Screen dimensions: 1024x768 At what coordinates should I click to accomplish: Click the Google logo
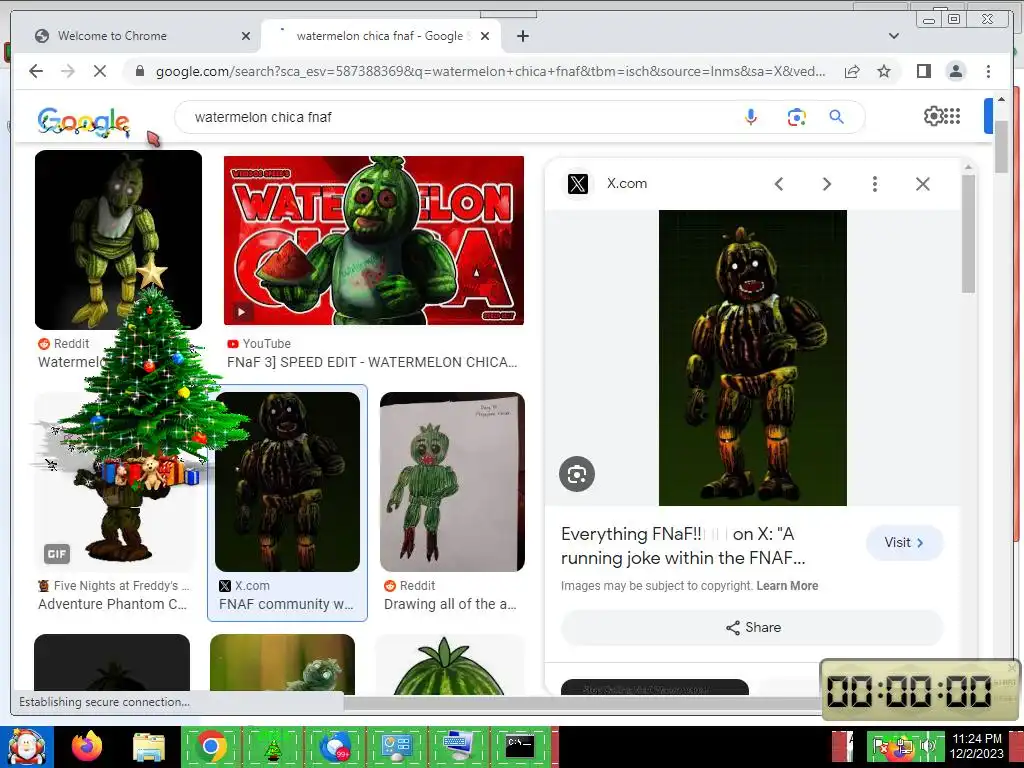click(83, 121)
